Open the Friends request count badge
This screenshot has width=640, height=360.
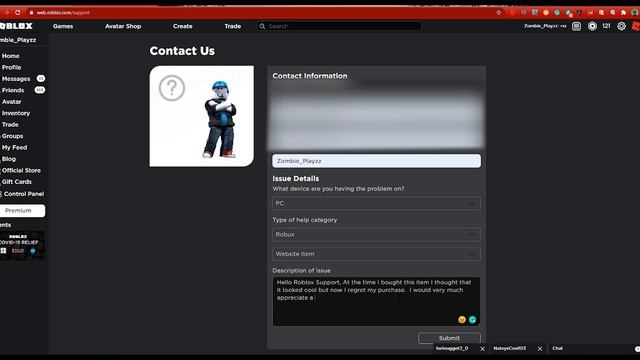coord(40,90)
